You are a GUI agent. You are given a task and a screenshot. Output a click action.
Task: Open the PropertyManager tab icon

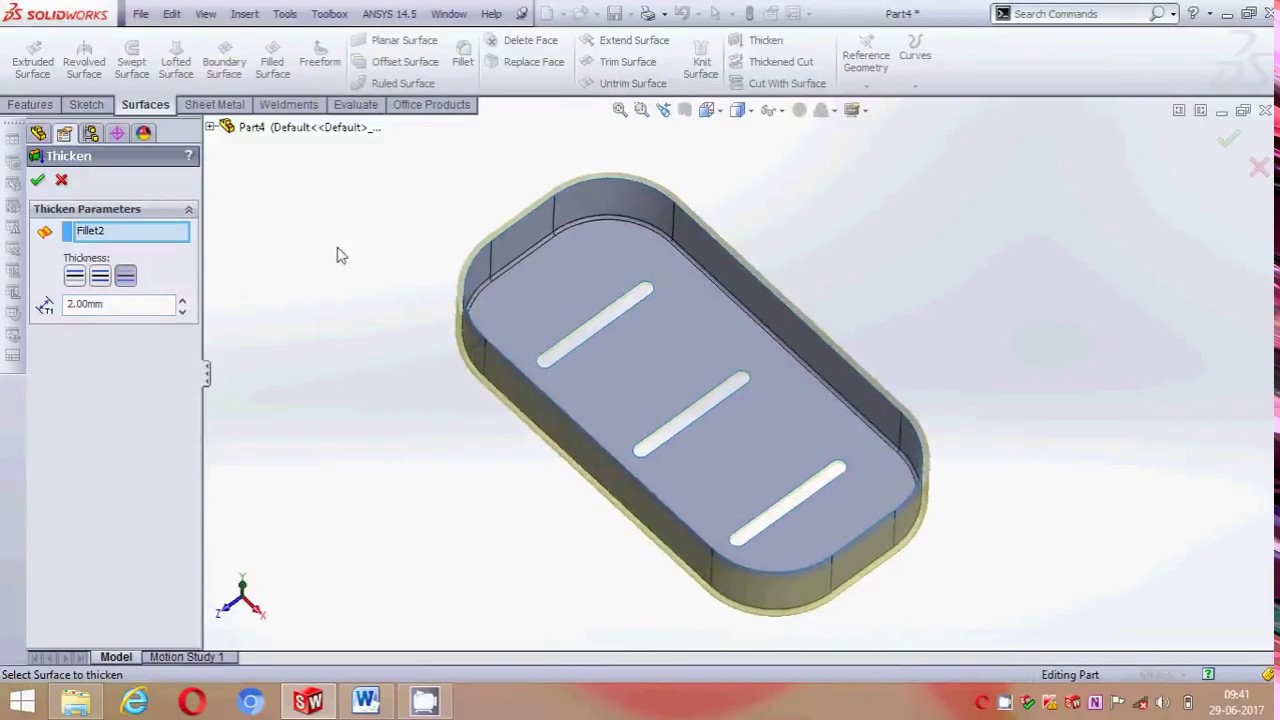(x=65, y=133)
